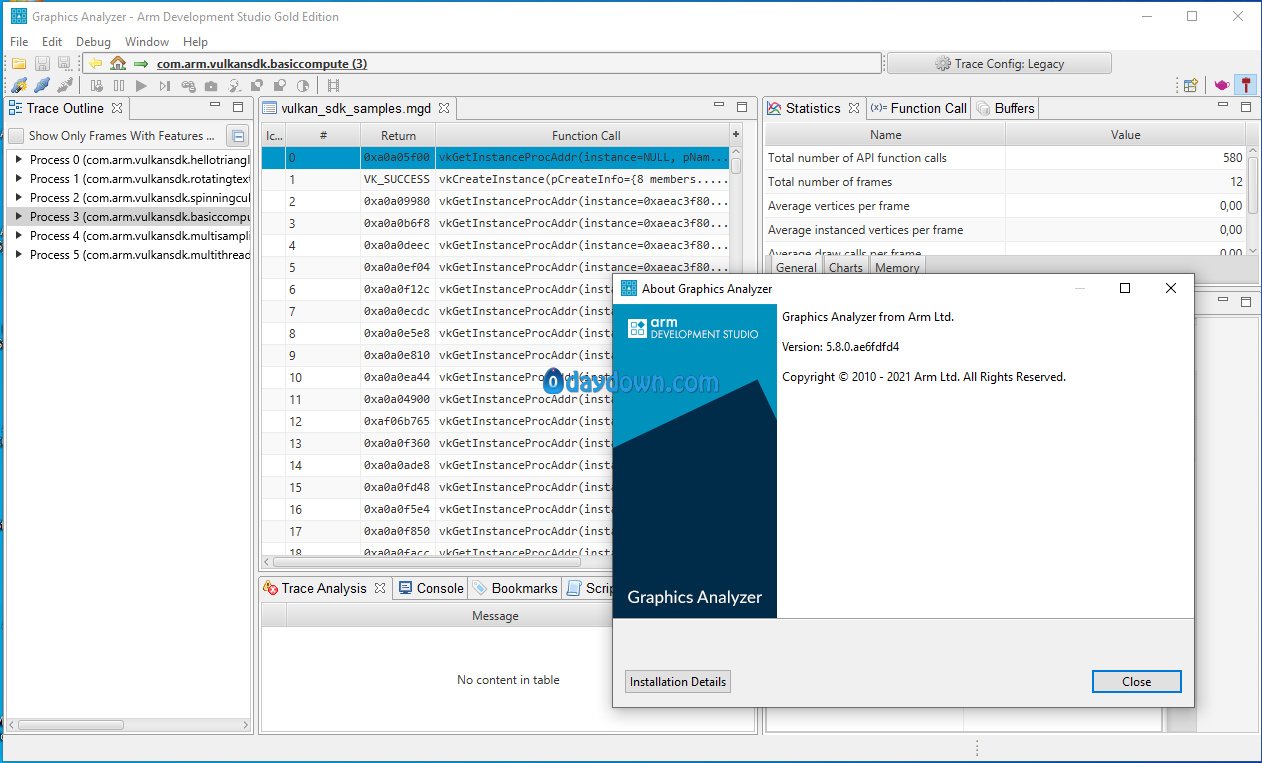
Task: Click the half-filled circle toolbar icon
Action: [303, 86]
